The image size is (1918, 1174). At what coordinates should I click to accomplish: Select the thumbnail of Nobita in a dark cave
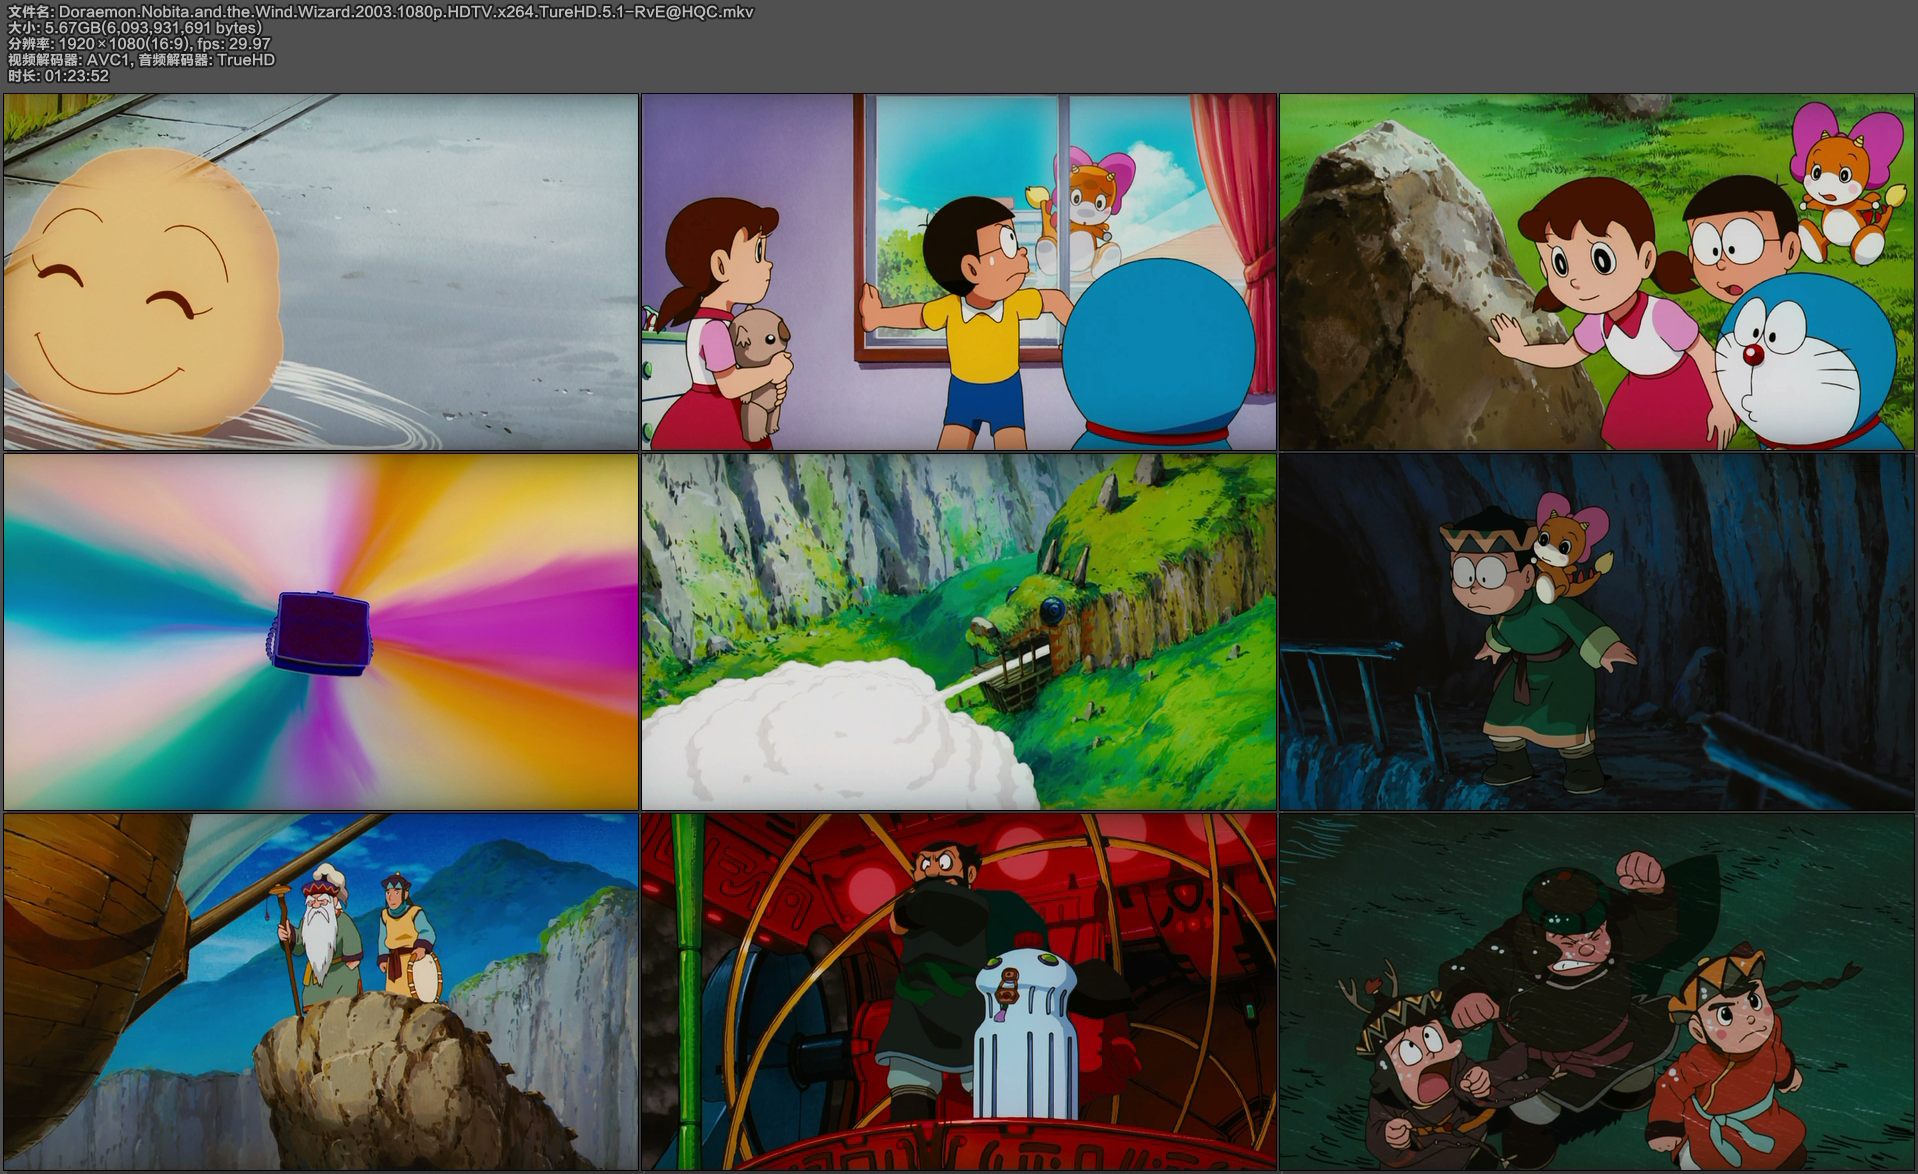coord(1597,632)
